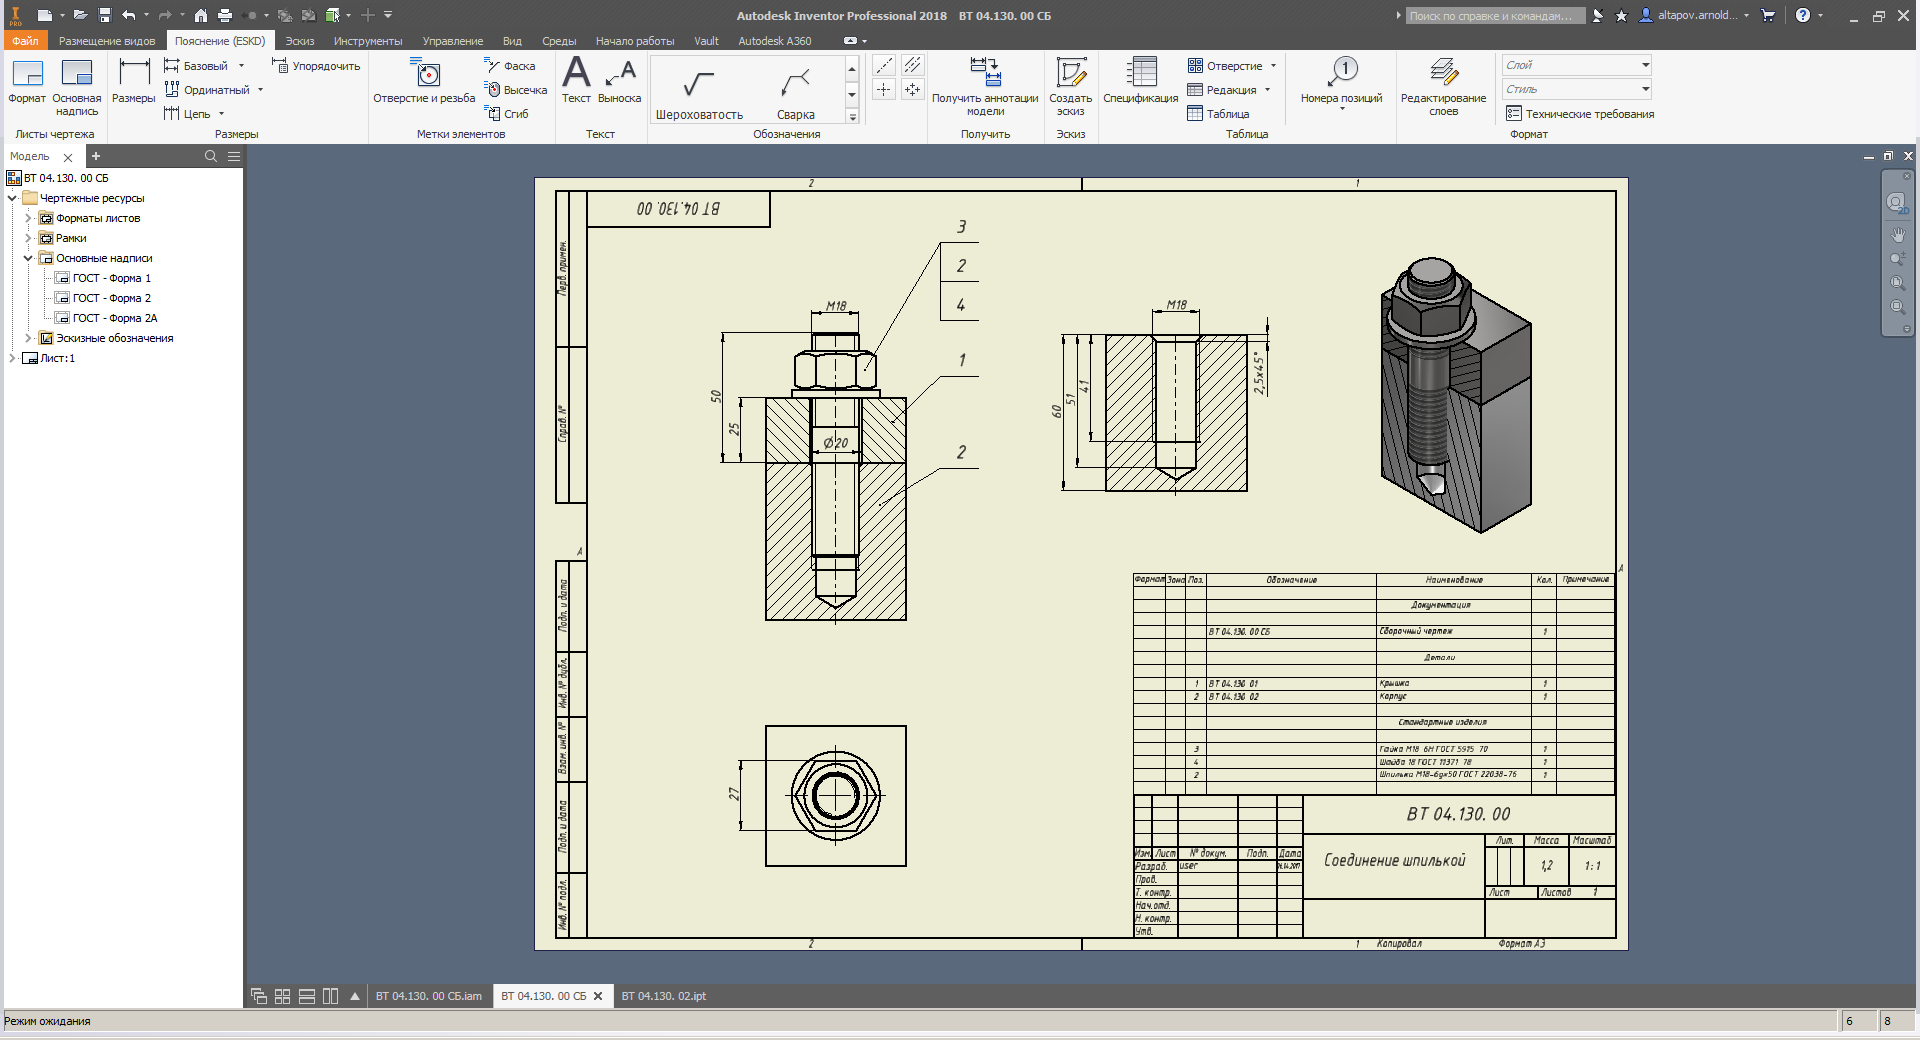The height and width of the screenshot is (1040, 1920).
Task: Select ГОСТ - Форма 2А tree item
Action: tap(114, 318)
